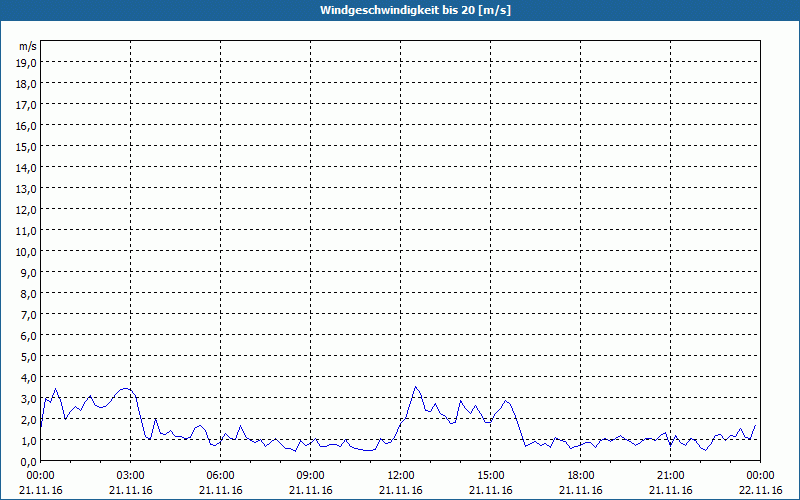Click the '09:00' time axis label
800x500 pixels.
(311, 476)
